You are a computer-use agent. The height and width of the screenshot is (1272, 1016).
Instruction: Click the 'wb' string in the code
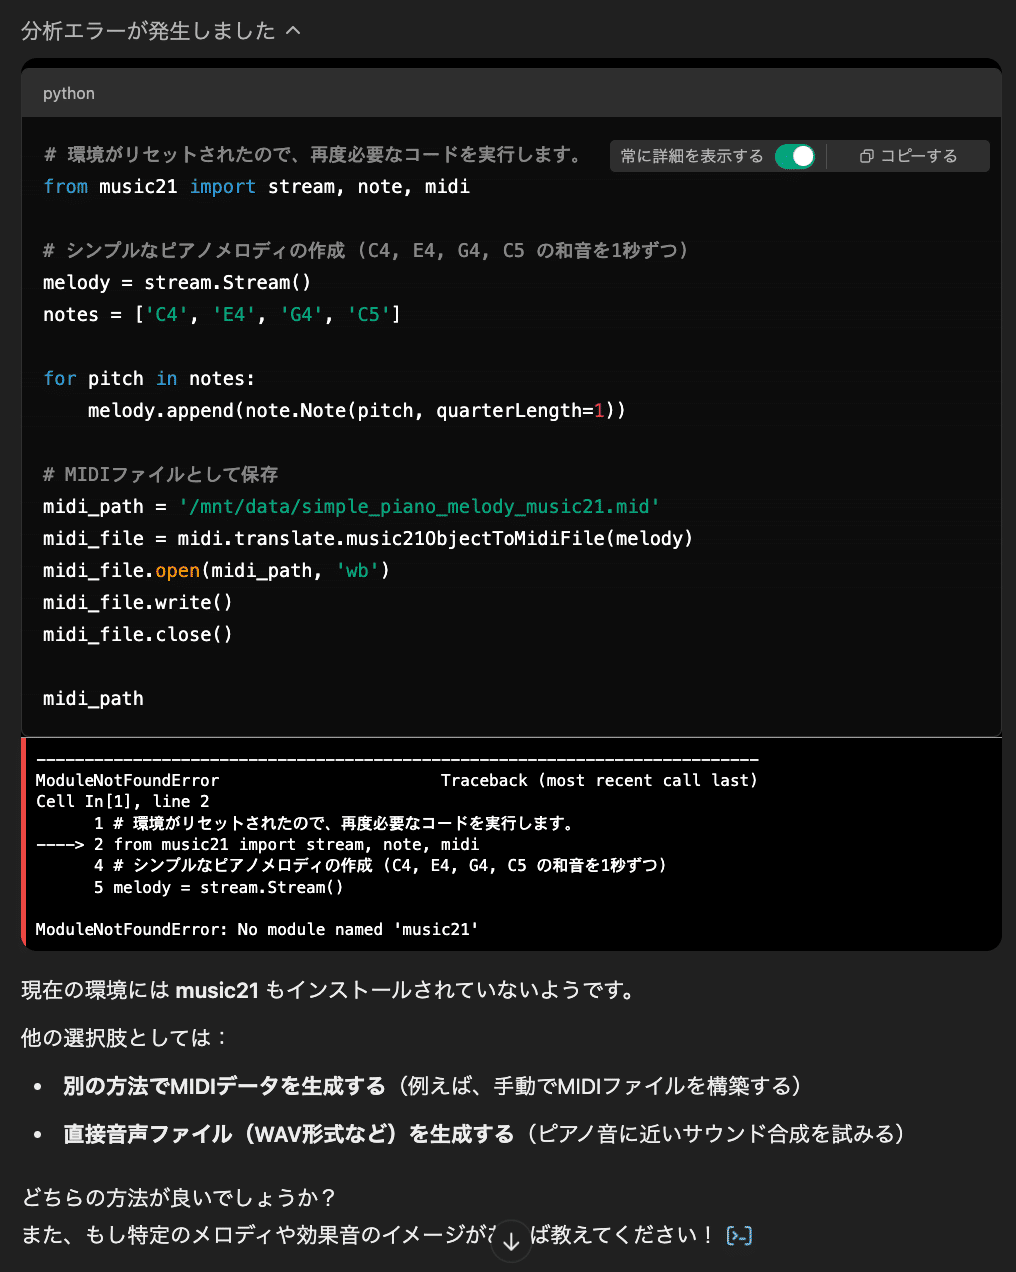(x=357, y=571)
